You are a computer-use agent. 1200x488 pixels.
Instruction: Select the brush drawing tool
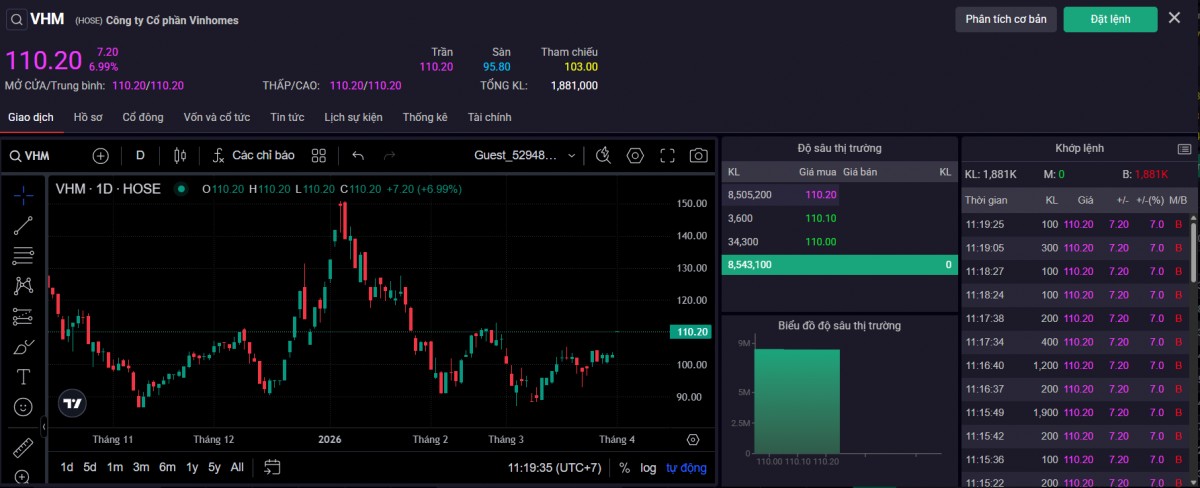(x=23, y=347)
